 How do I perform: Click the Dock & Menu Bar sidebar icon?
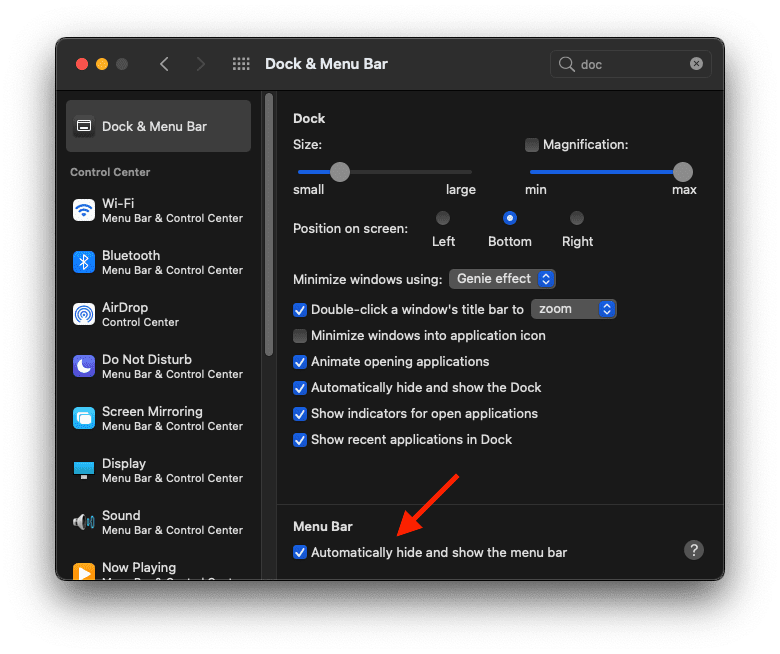[x=84, y=126]
